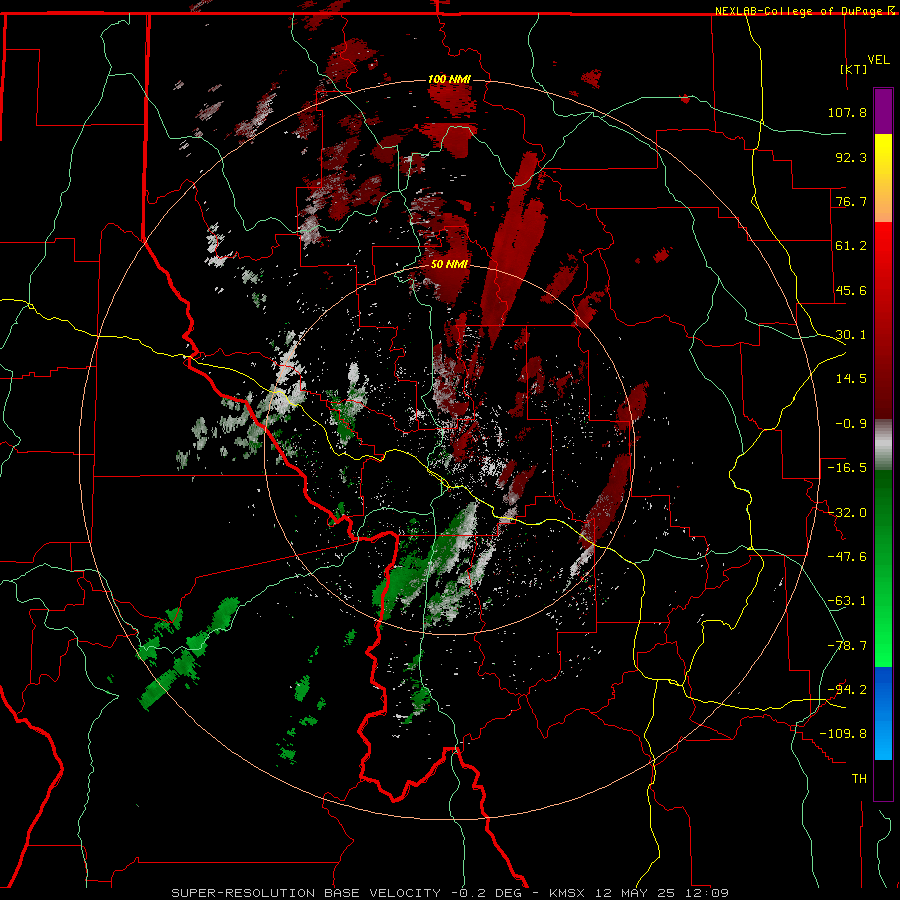Pick the green segment of the color bar
Viewport: 900px width, 900px height.
pos(883,568)
